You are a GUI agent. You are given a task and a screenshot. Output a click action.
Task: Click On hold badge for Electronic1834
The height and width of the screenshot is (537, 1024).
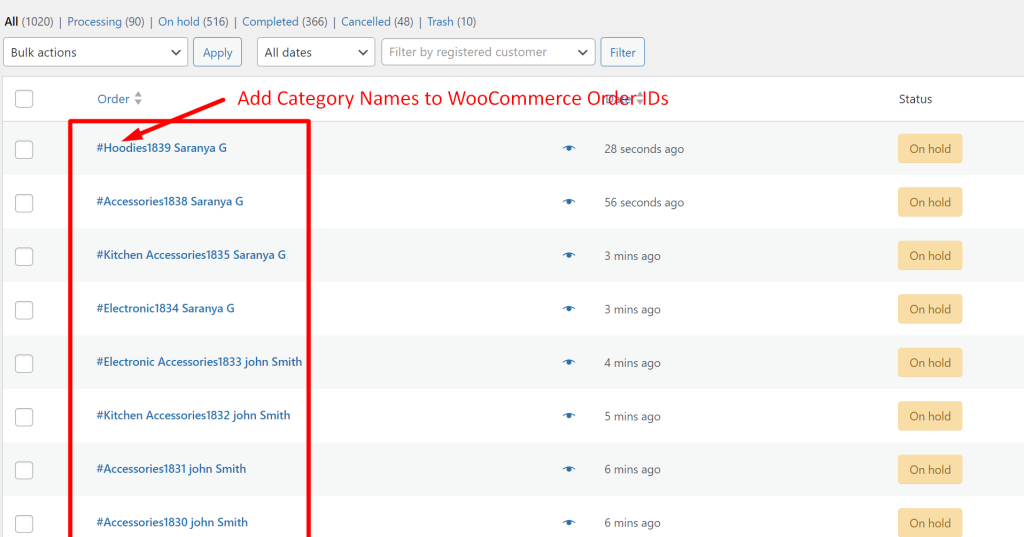click(930, 309)
